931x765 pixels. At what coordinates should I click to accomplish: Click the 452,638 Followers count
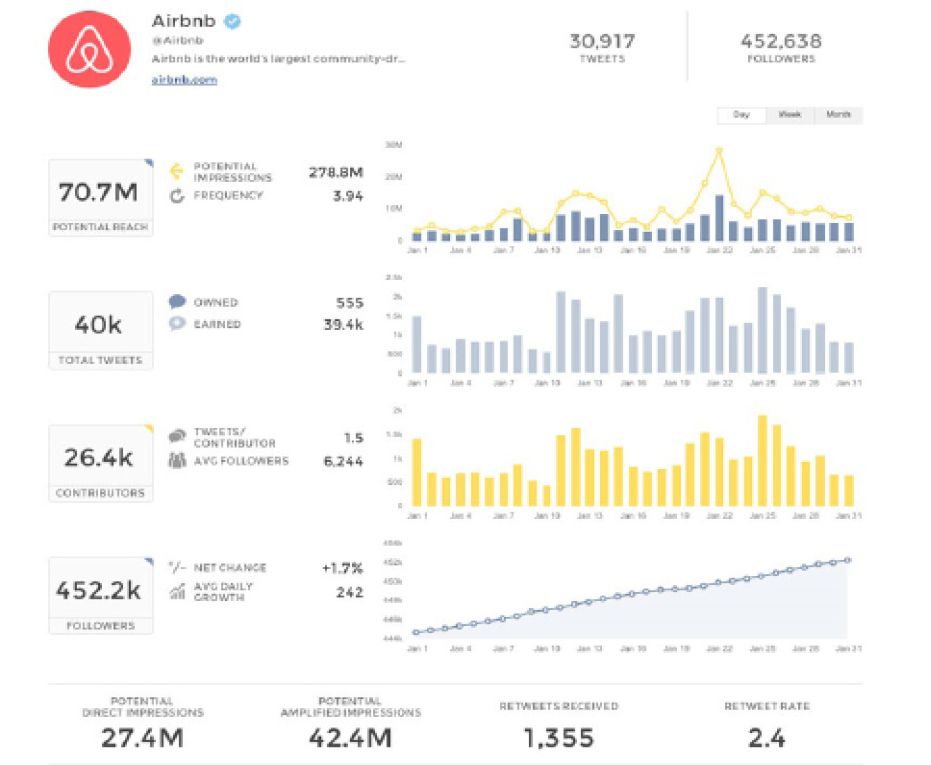(781, 42)
